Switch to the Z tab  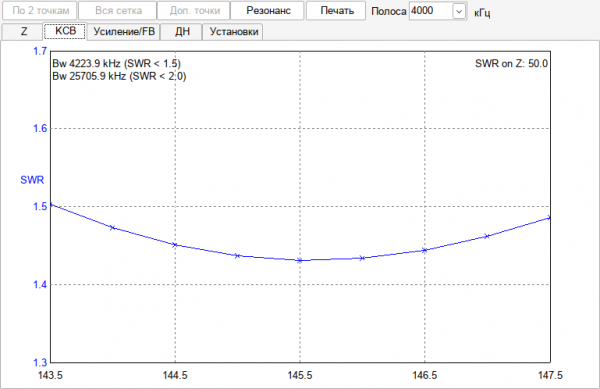(23, 31)
